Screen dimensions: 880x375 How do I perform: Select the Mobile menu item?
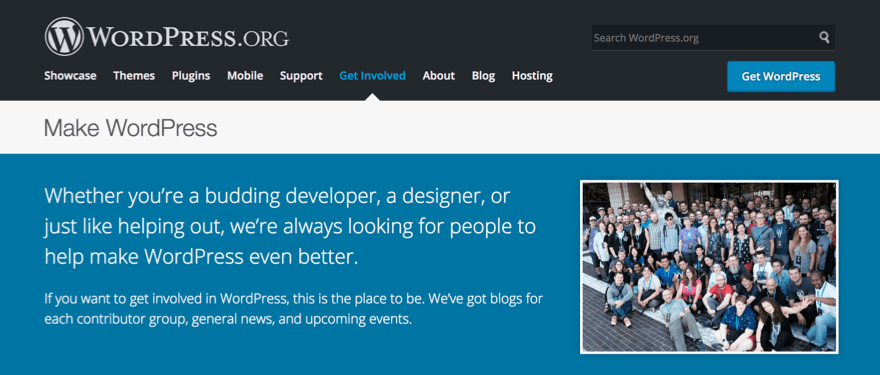coord(245,76)
